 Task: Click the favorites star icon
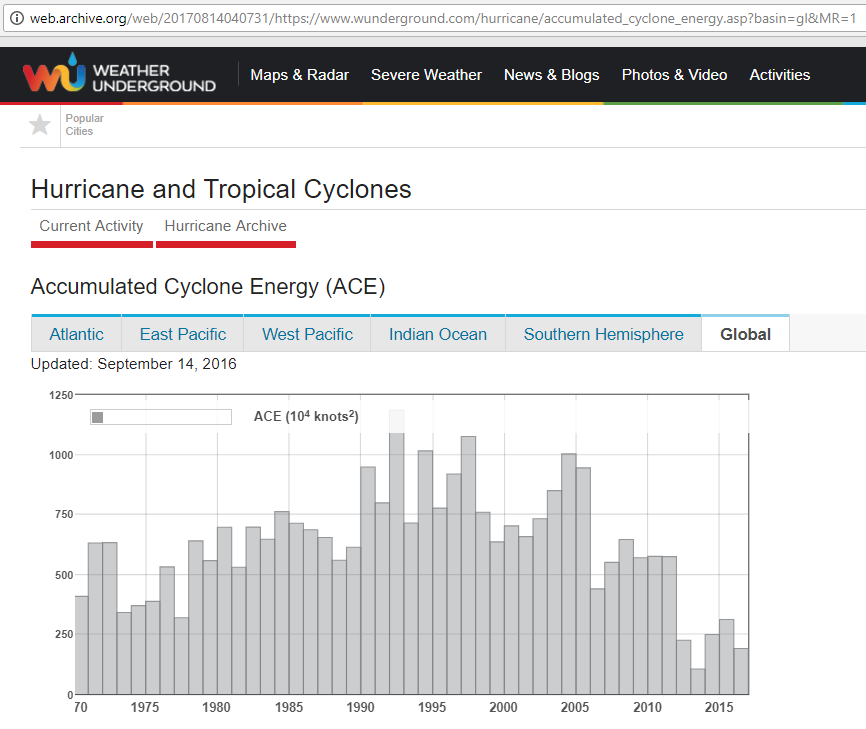(39, 125)
